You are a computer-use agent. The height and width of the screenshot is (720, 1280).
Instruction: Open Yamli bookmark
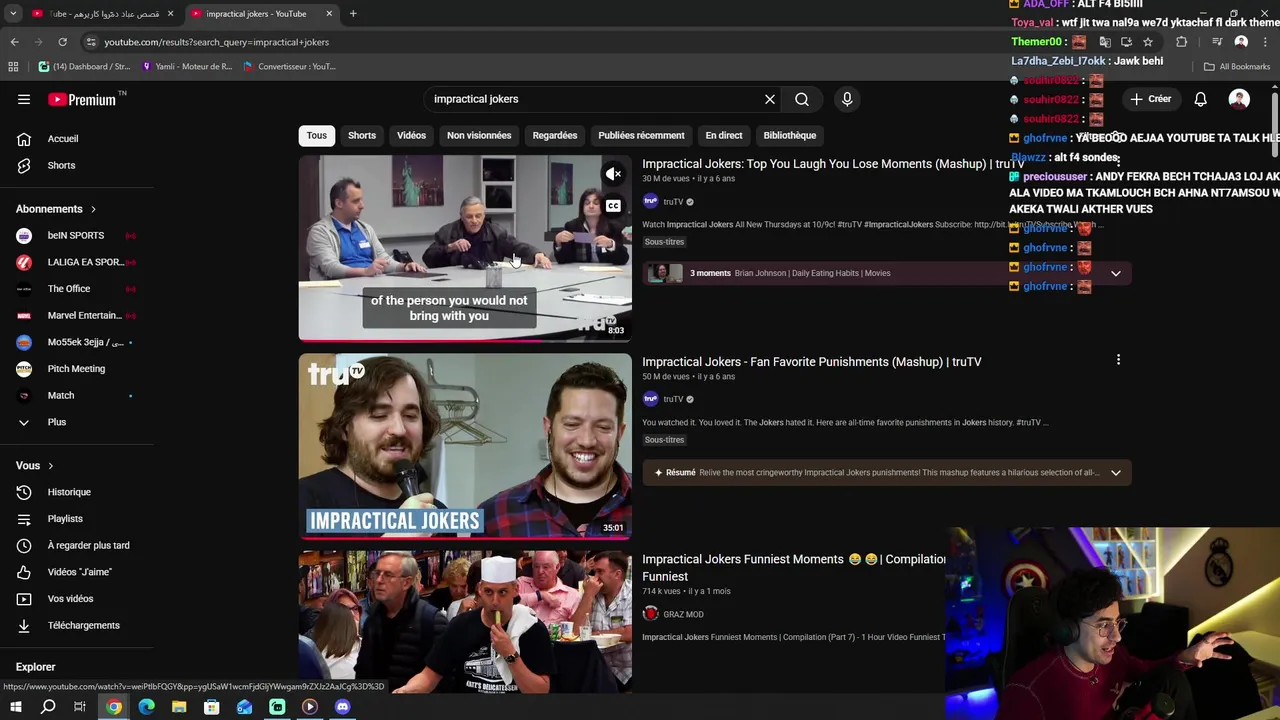[187, 67]
